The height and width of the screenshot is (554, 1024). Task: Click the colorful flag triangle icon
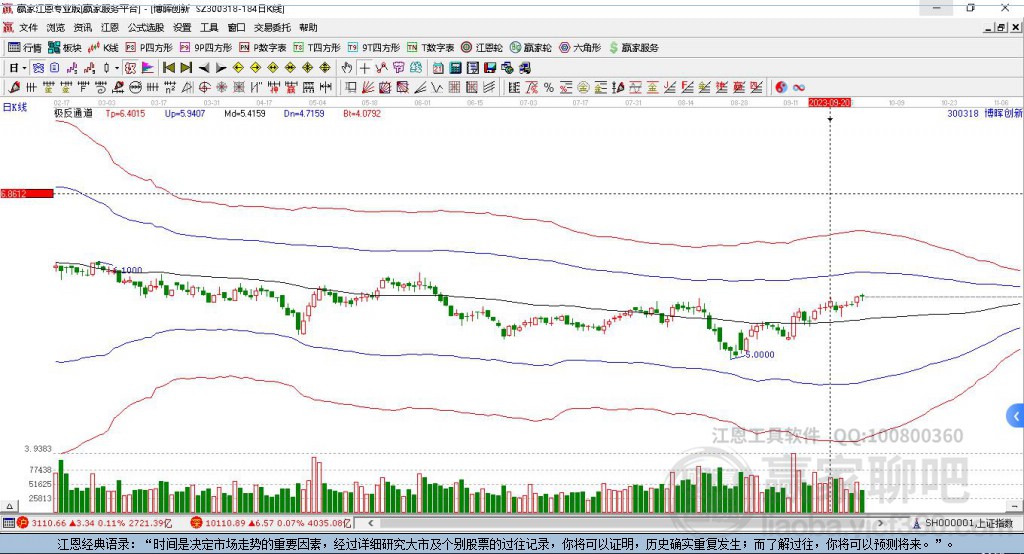tap(148, 68)
